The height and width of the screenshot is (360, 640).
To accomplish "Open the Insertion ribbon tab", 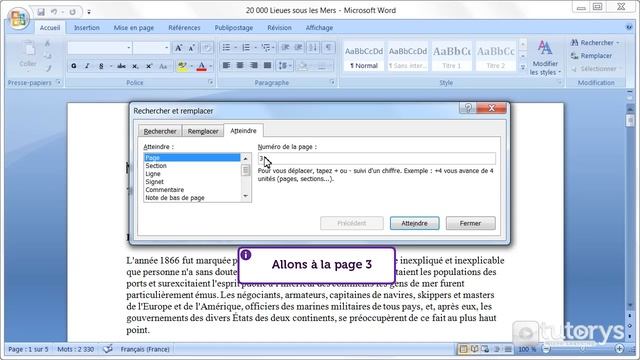I will point(87,28).
